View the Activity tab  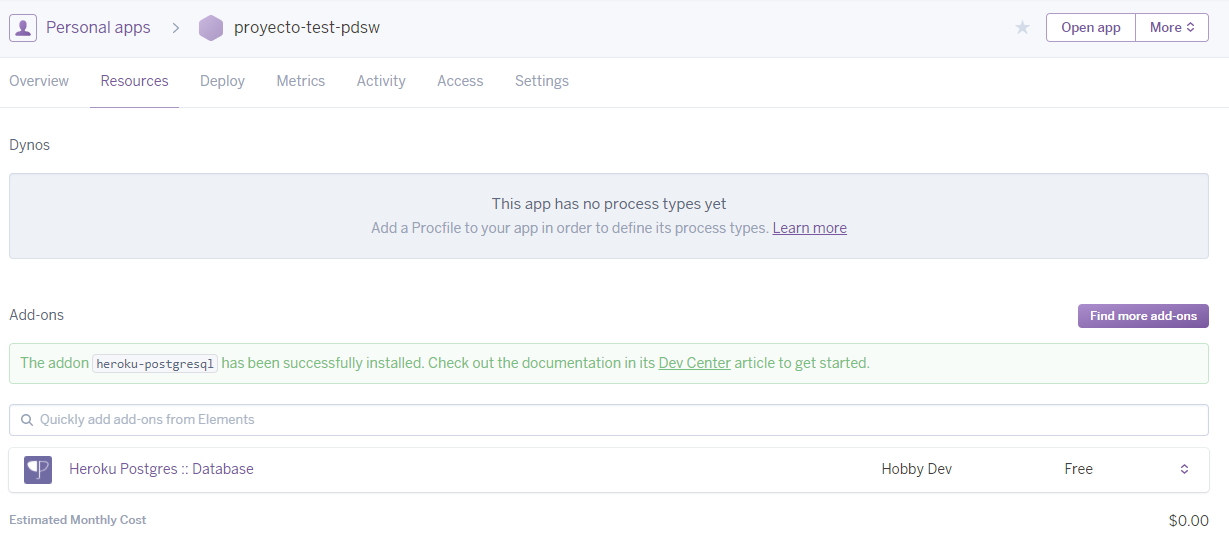pyautogui.click(x=381, y=81)
